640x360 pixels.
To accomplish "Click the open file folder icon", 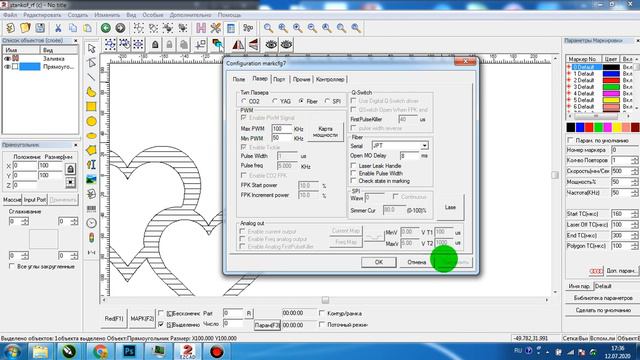I will pos(25,28).
